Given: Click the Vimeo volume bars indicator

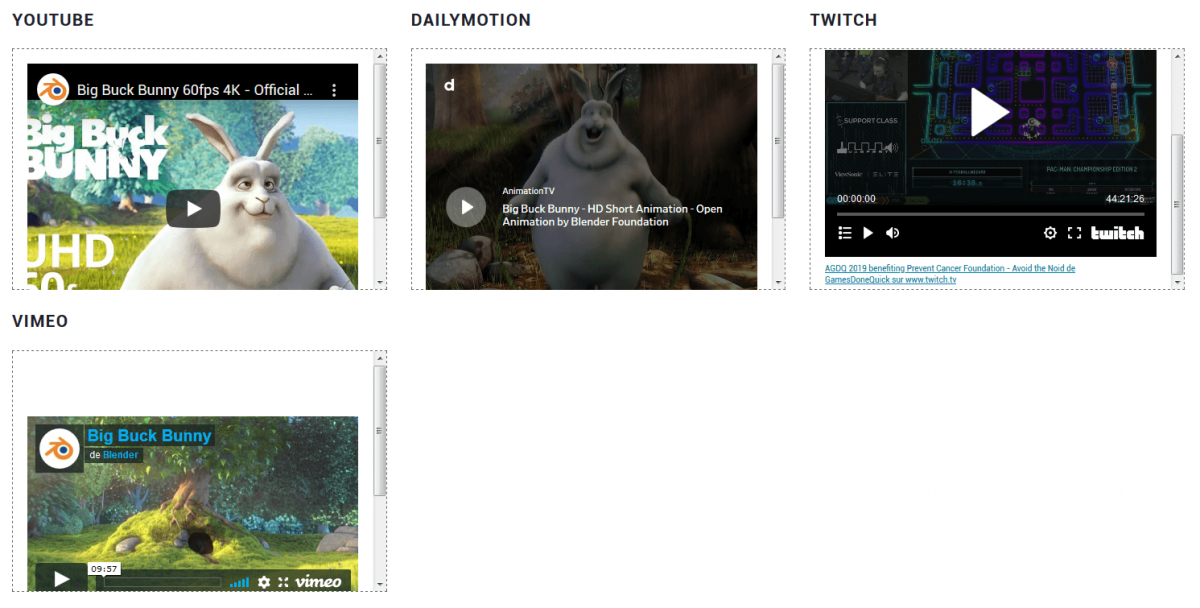Looking at the screenshot, I should pyautogui.click(x=239, y=582).
